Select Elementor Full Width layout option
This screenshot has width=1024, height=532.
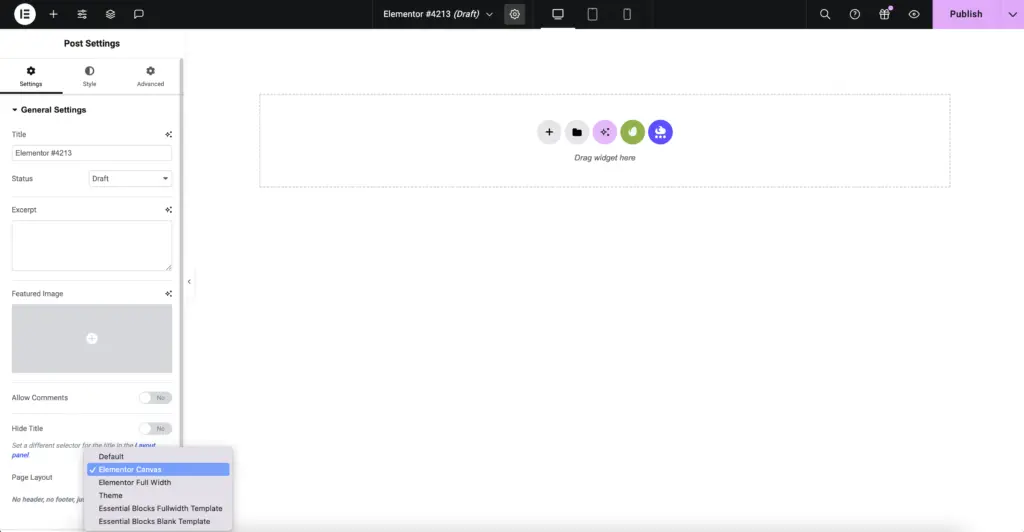pos(135,483)
